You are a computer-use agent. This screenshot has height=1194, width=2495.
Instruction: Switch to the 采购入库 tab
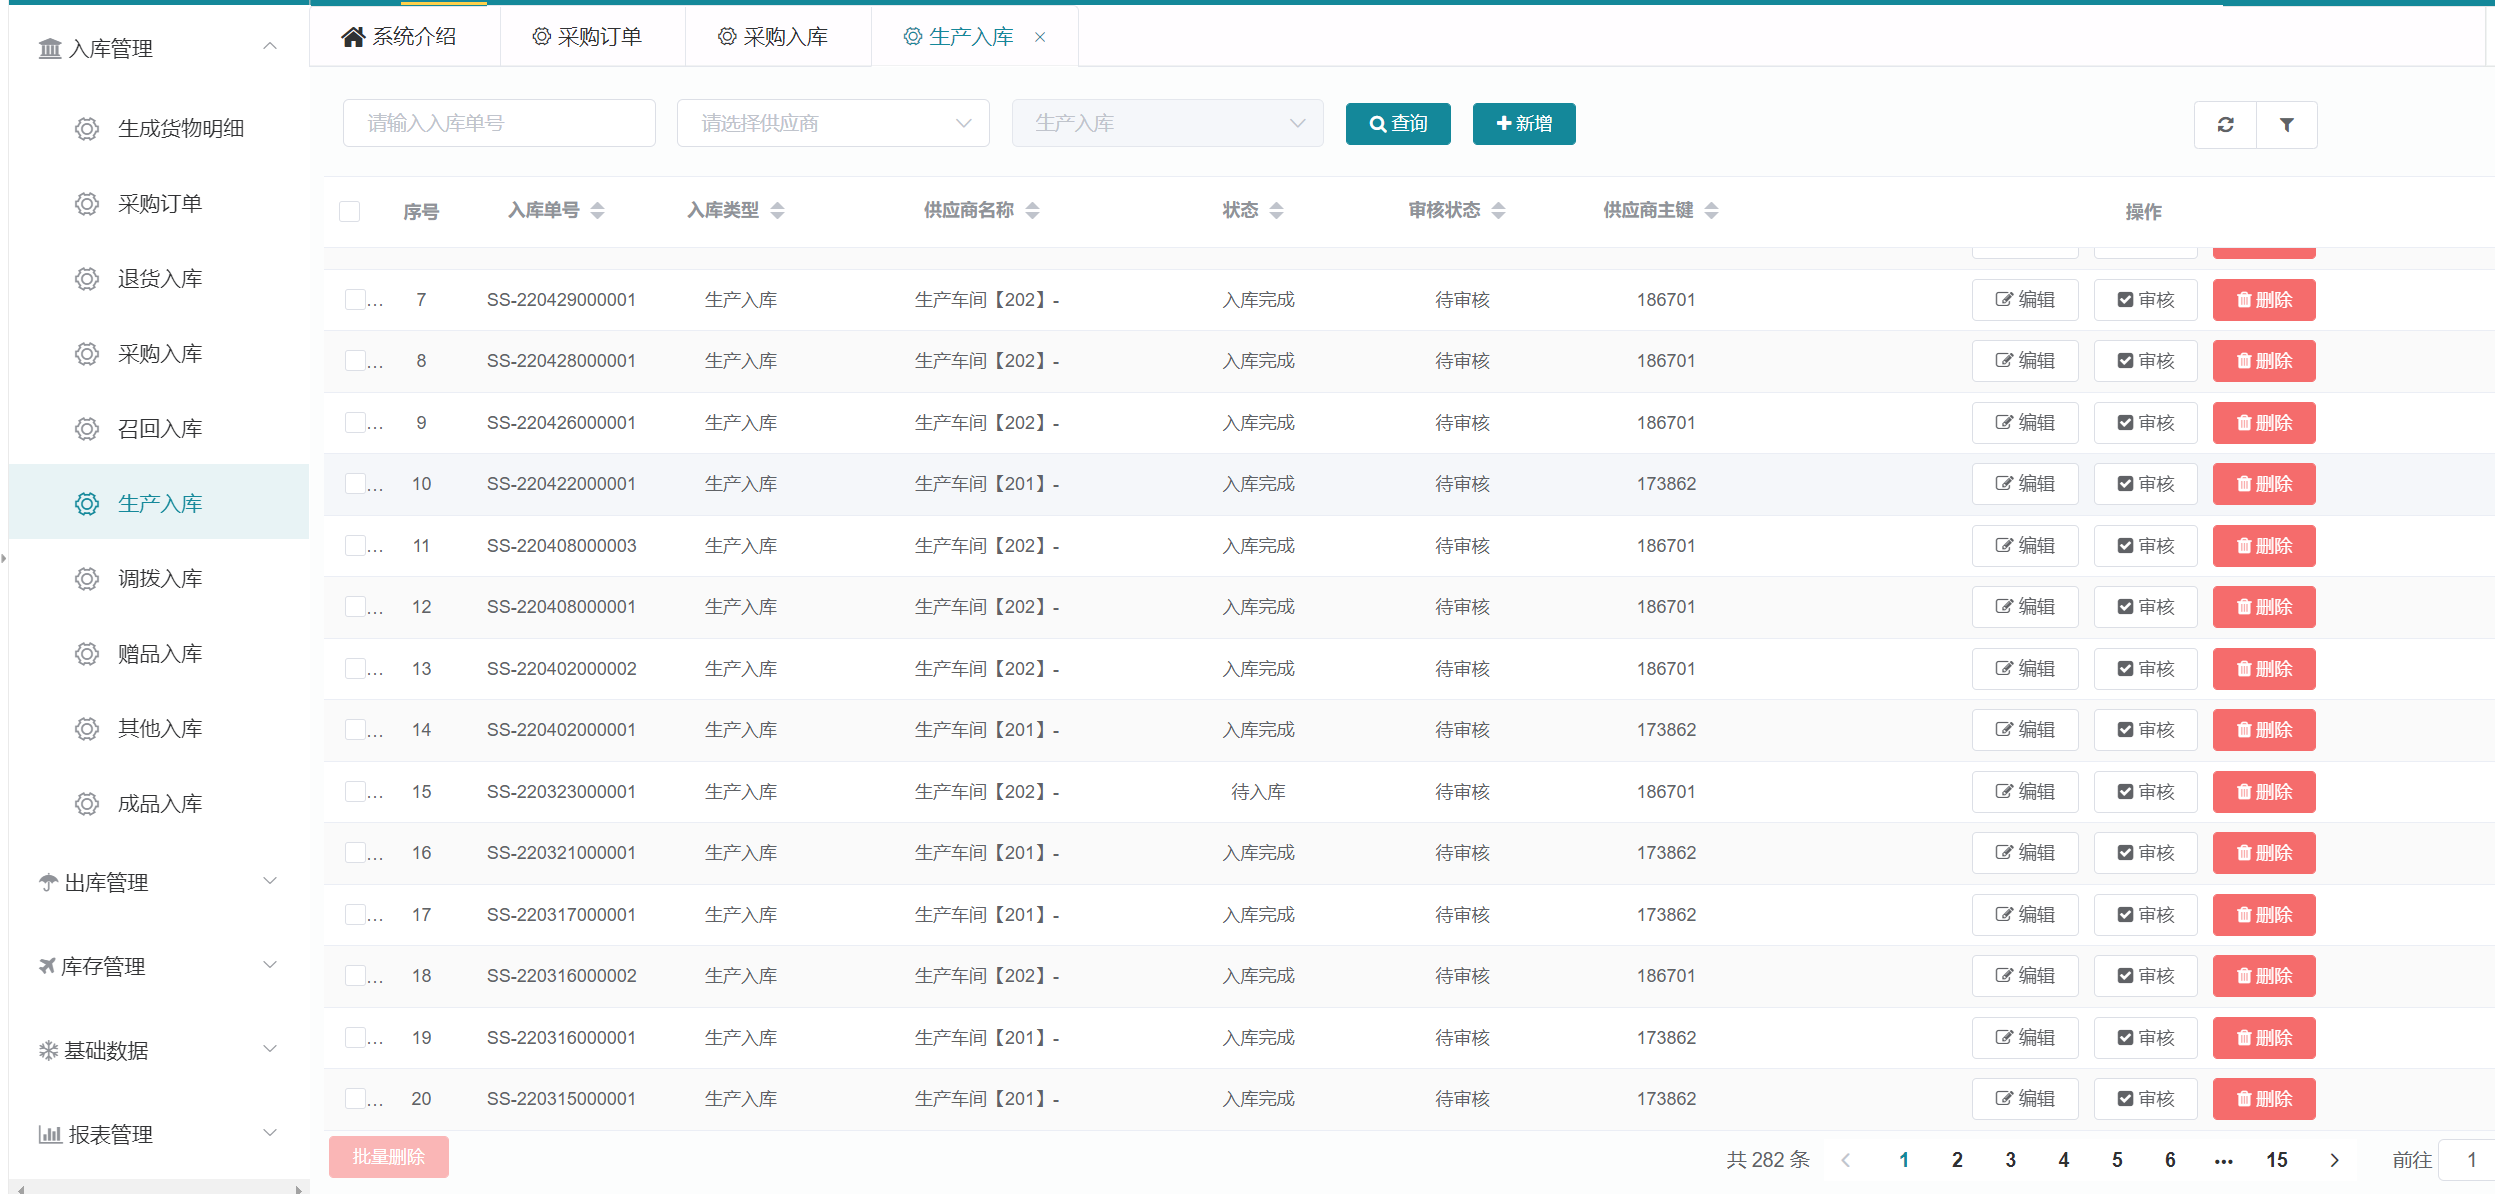778,37
